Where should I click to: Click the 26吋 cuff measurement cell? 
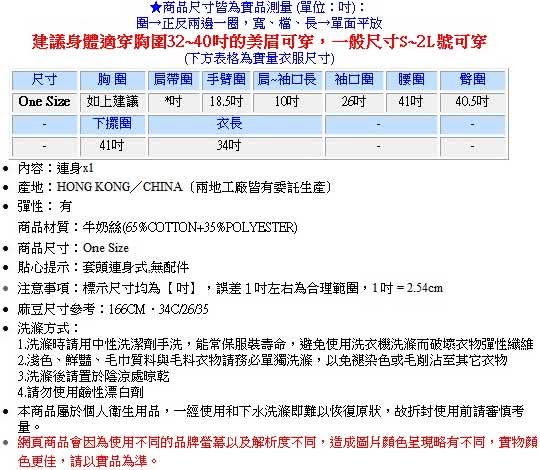tap(354, 102)
